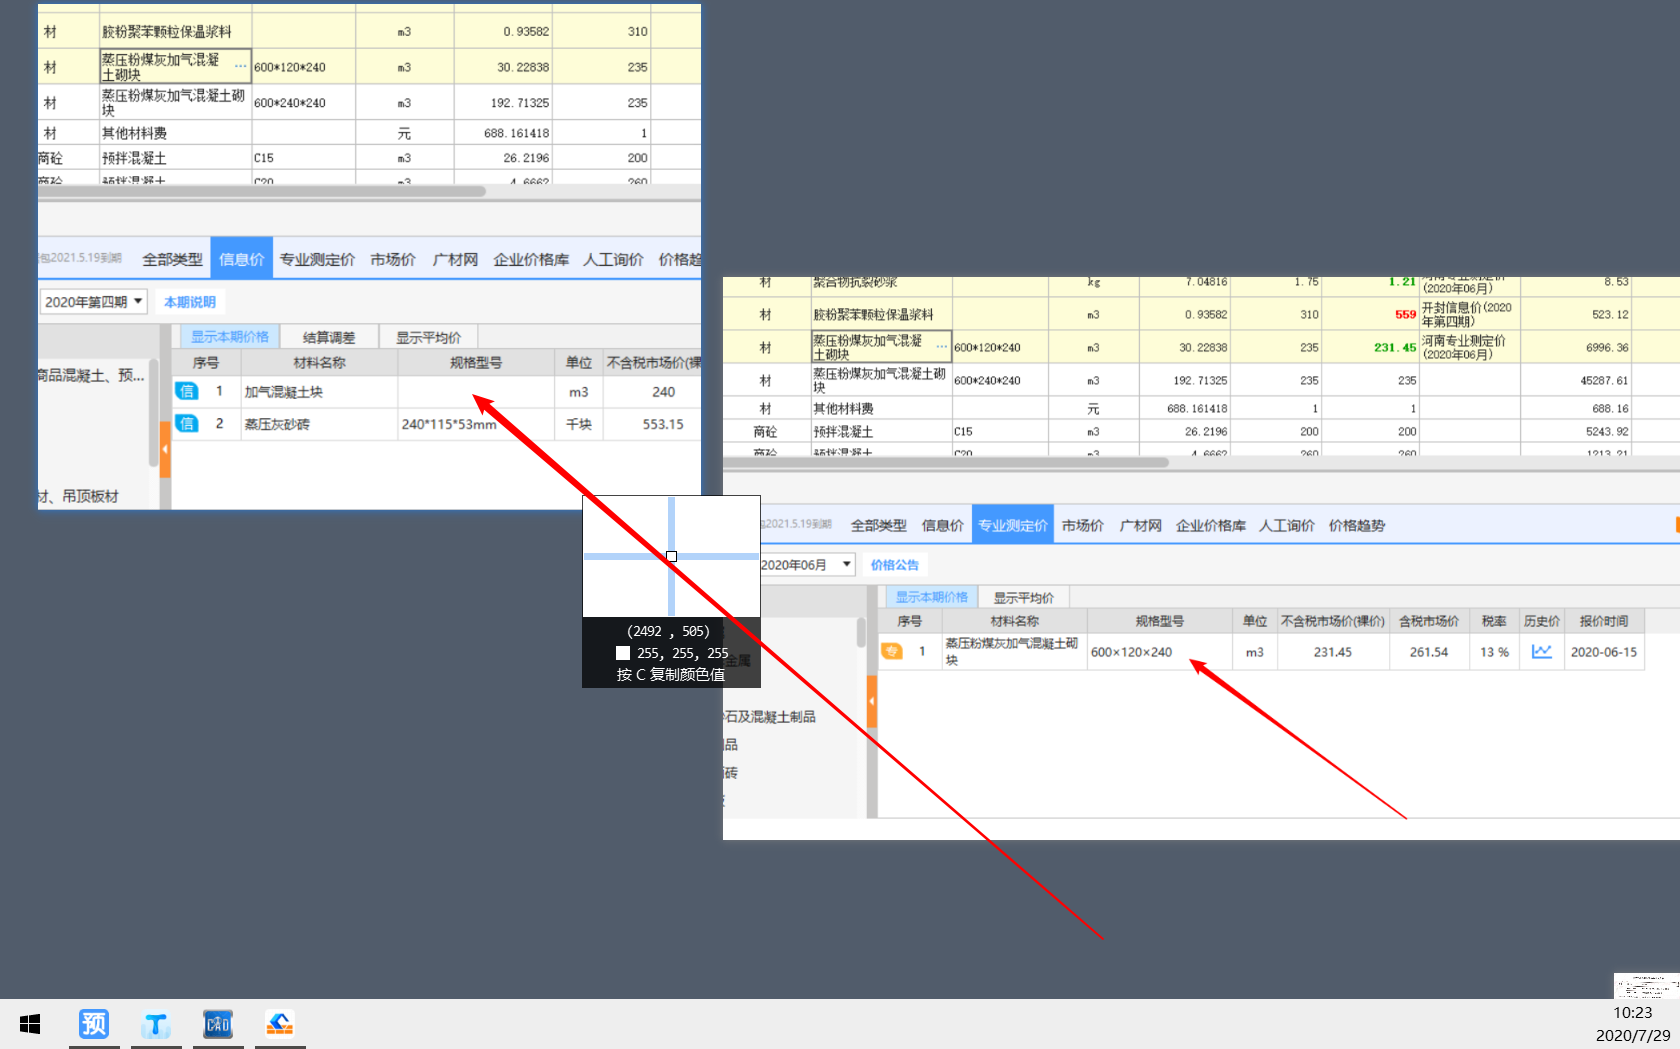Viewport: 1680px width, 1049px height.
Task: Click the 2020-06-15 quote date cell
Action: (x=1604, y=652)
